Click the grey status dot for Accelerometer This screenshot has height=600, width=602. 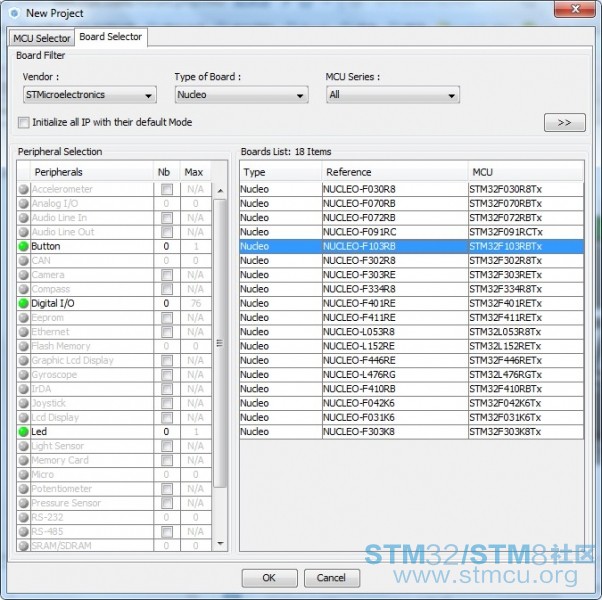pyautogui.click(x=23, y=189)
